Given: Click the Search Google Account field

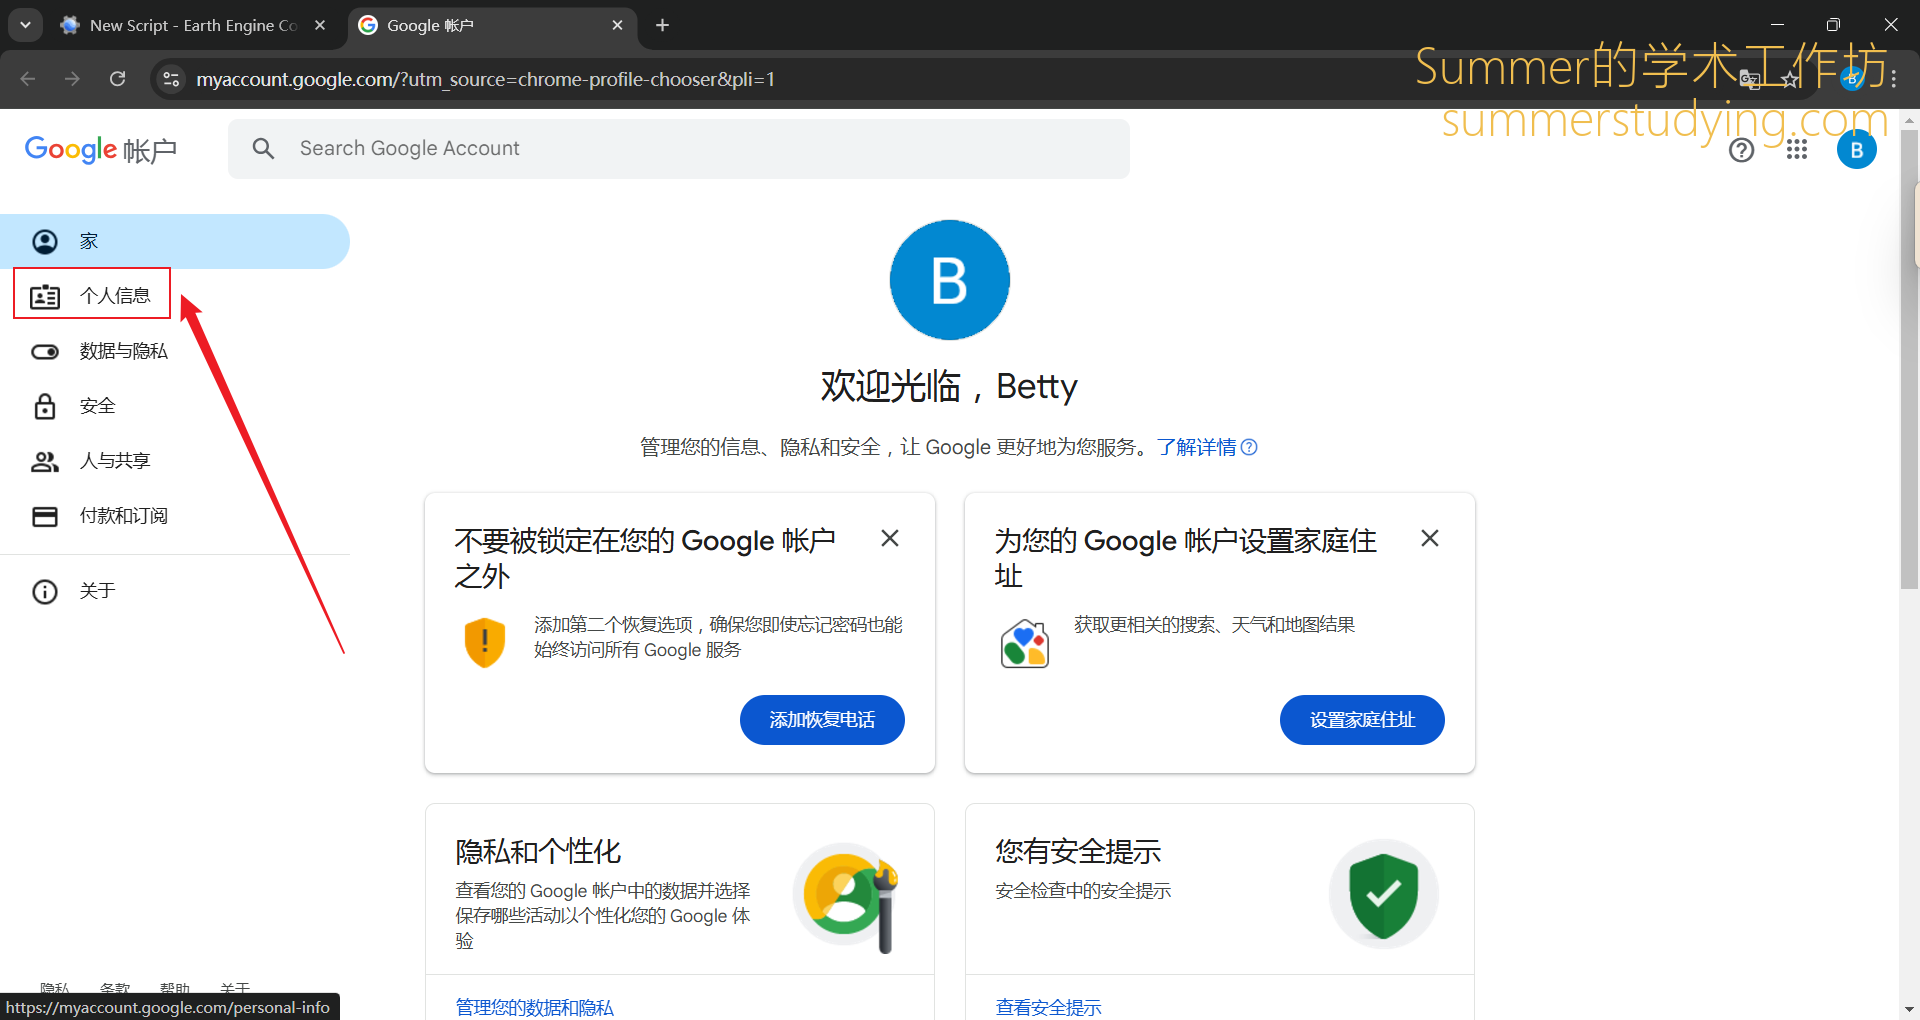Looking at the screenshot, I should (x=679, y=149).
